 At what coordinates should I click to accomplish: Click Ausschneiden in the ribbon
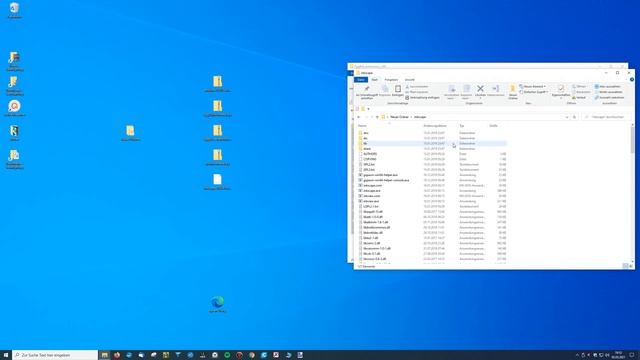point(417,87)
